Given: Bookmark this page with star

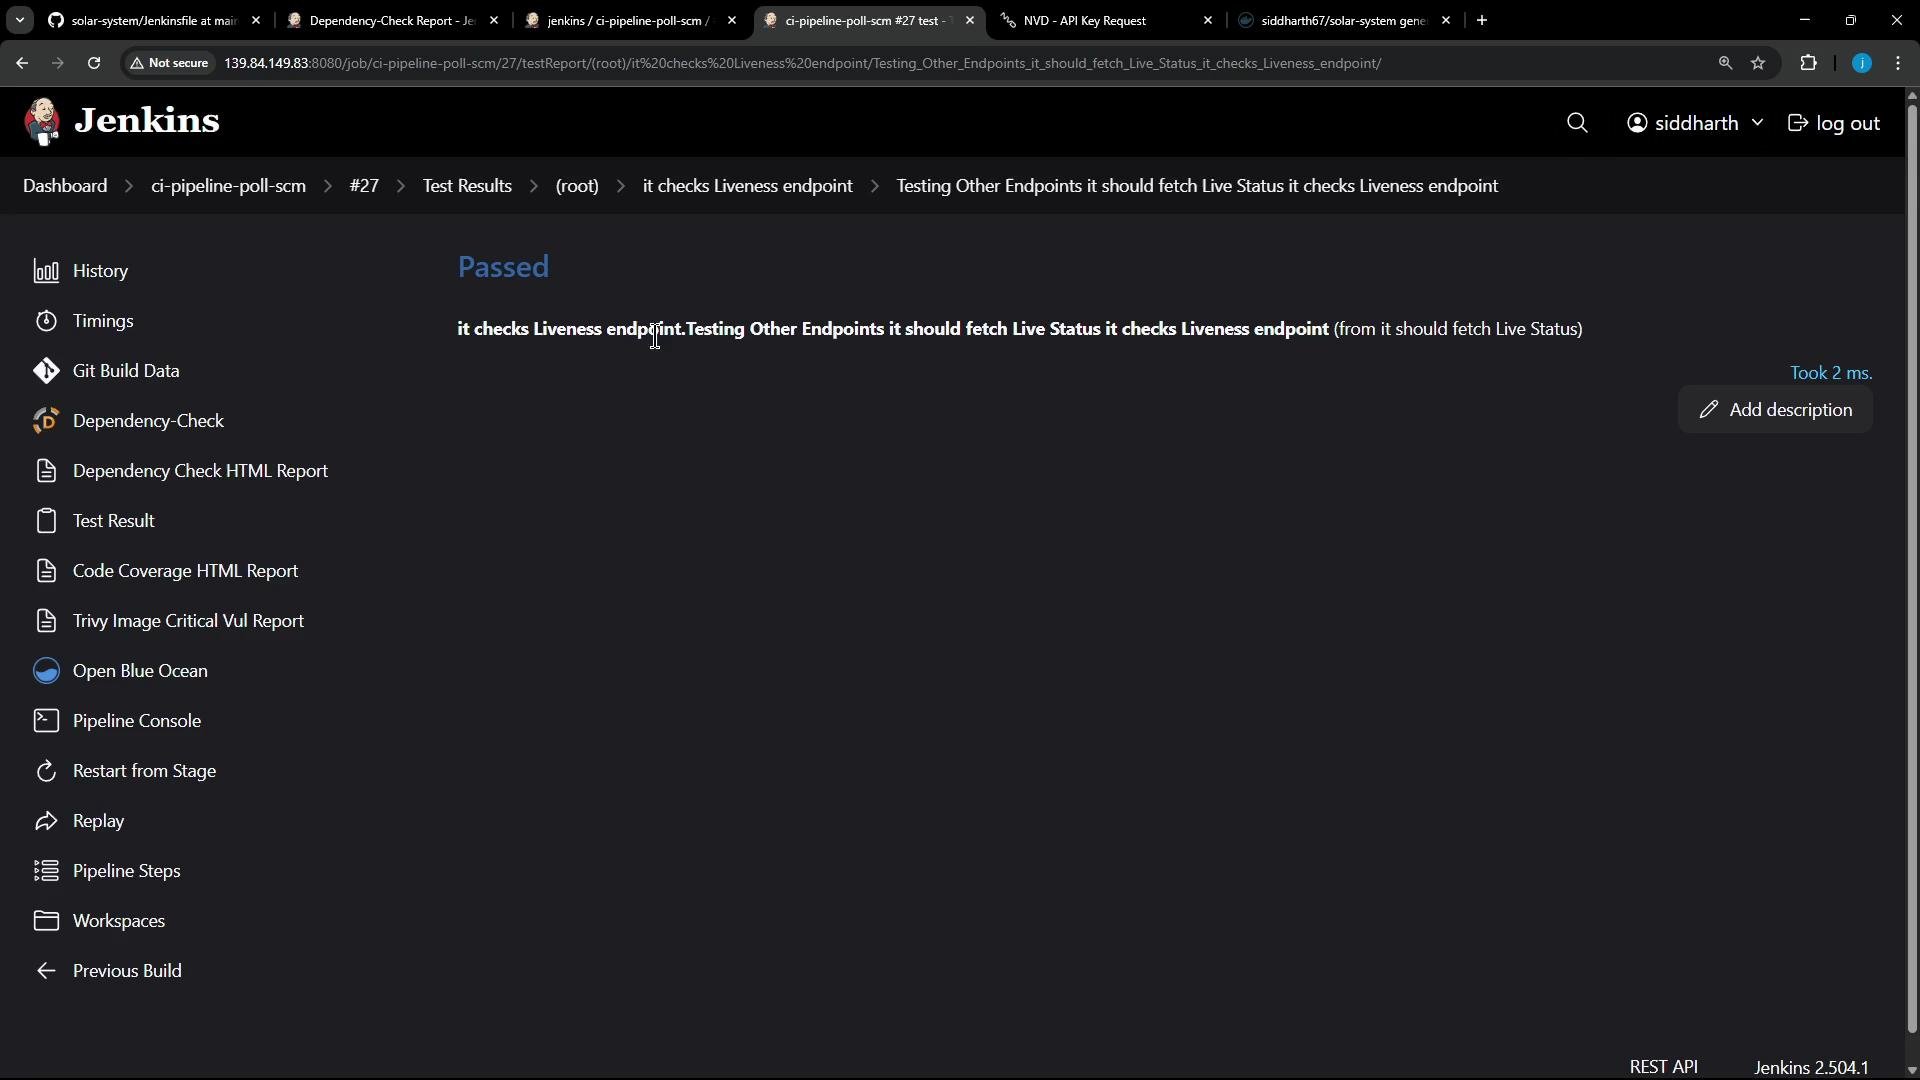Looking at the screenshot, I should point(1759,63).
